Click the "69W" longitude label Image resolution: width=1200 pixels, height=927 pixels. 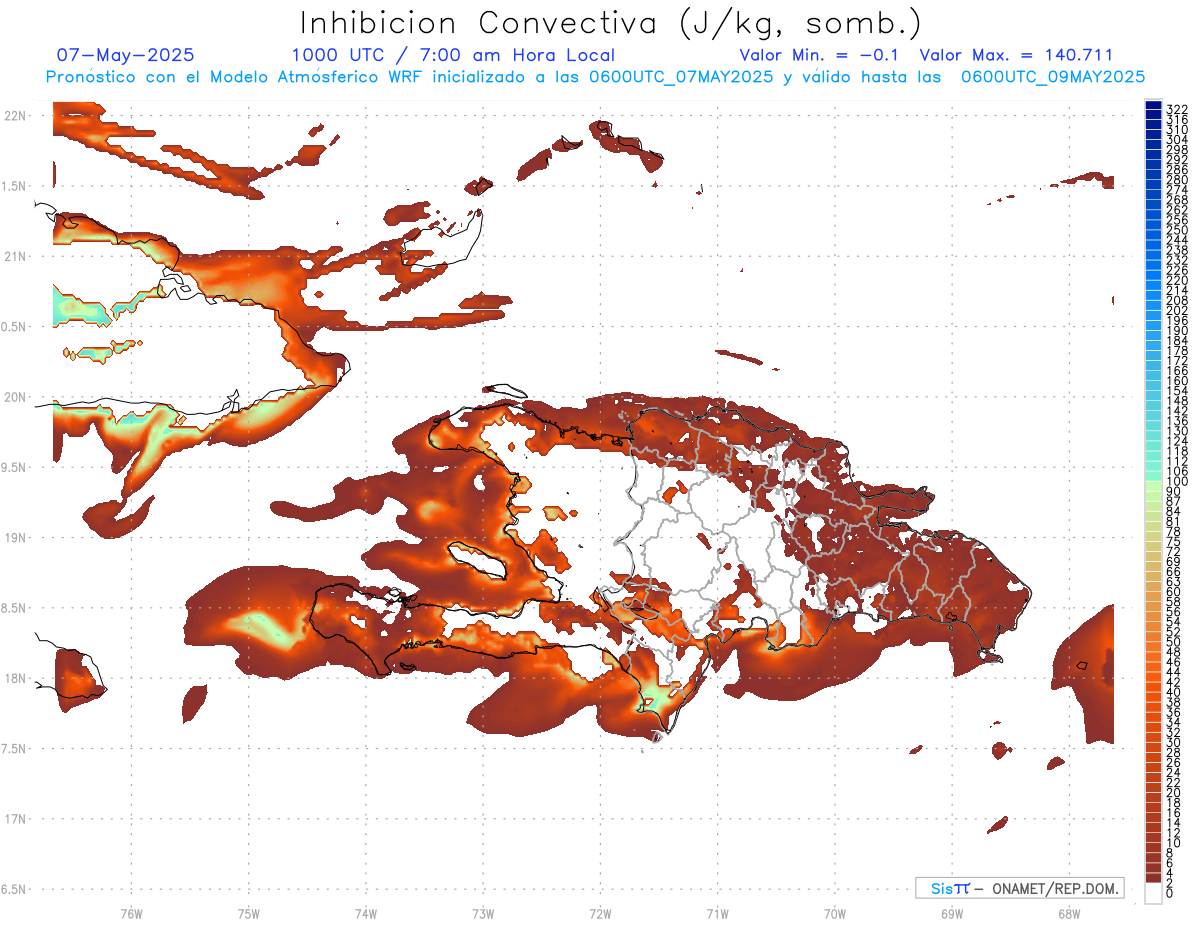point(951,912)
